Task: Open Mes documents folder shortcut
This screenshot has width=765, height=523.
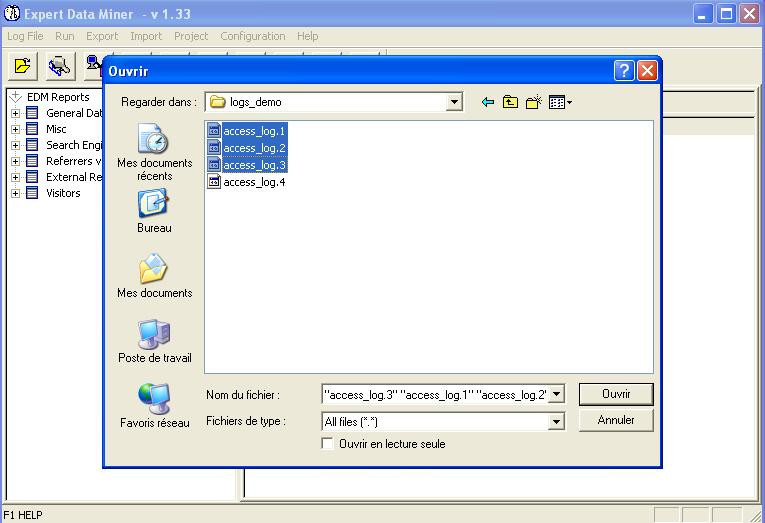Action: [154, 276]
